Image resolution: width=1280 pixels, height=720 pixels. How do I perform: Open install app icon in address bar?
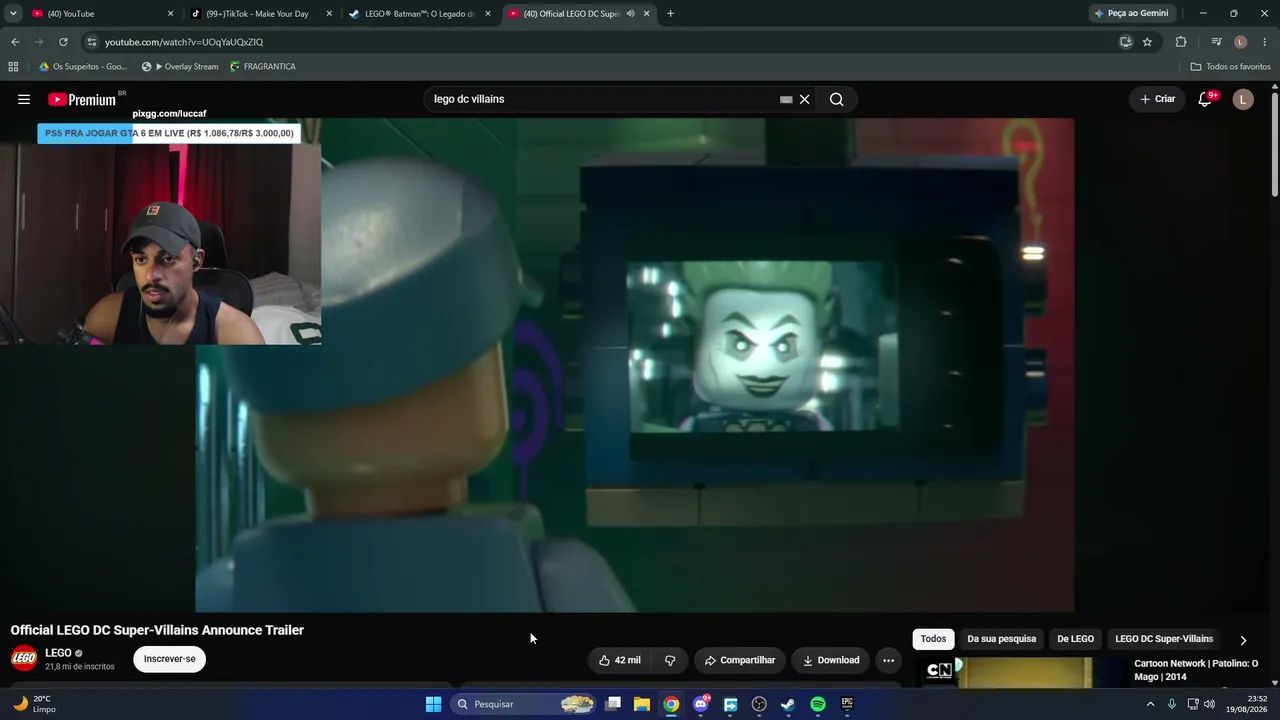pyautogui.click(x=1125, y=42)
